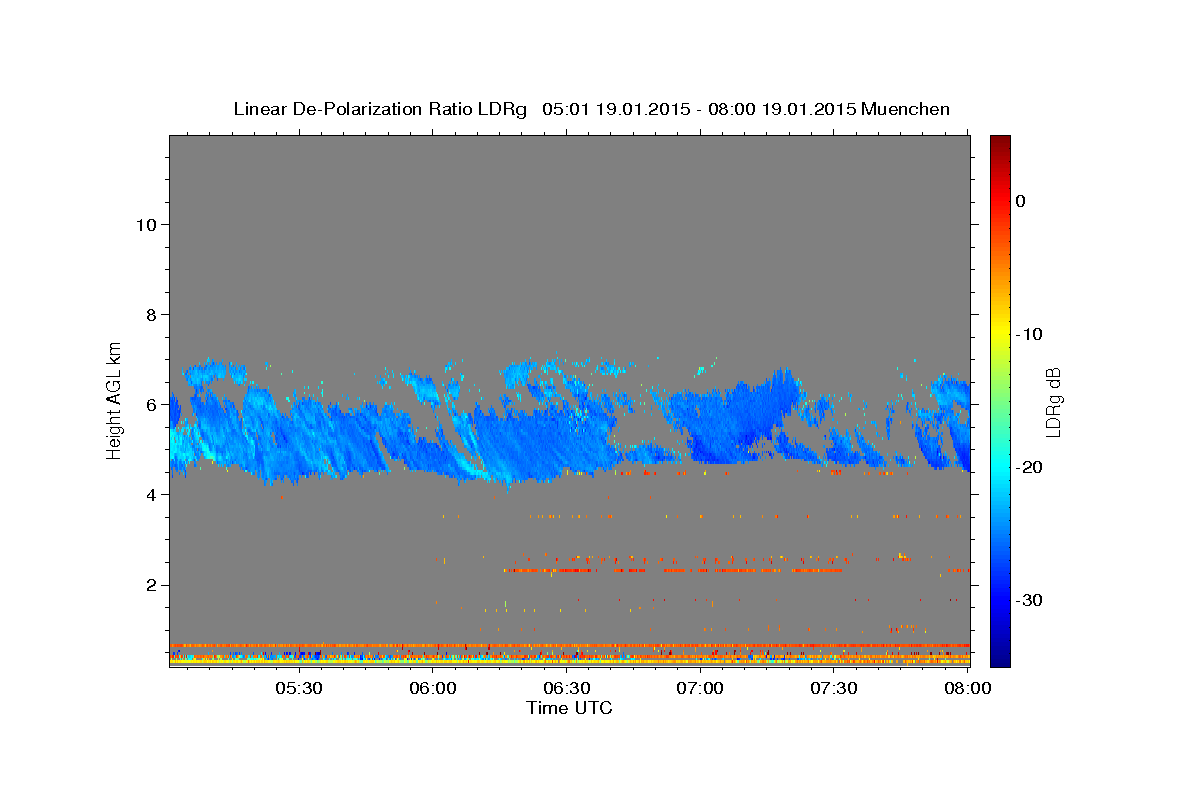Select the 07:00 time tick label
The height and width of the screenshot is (800, 1200).
700,688
